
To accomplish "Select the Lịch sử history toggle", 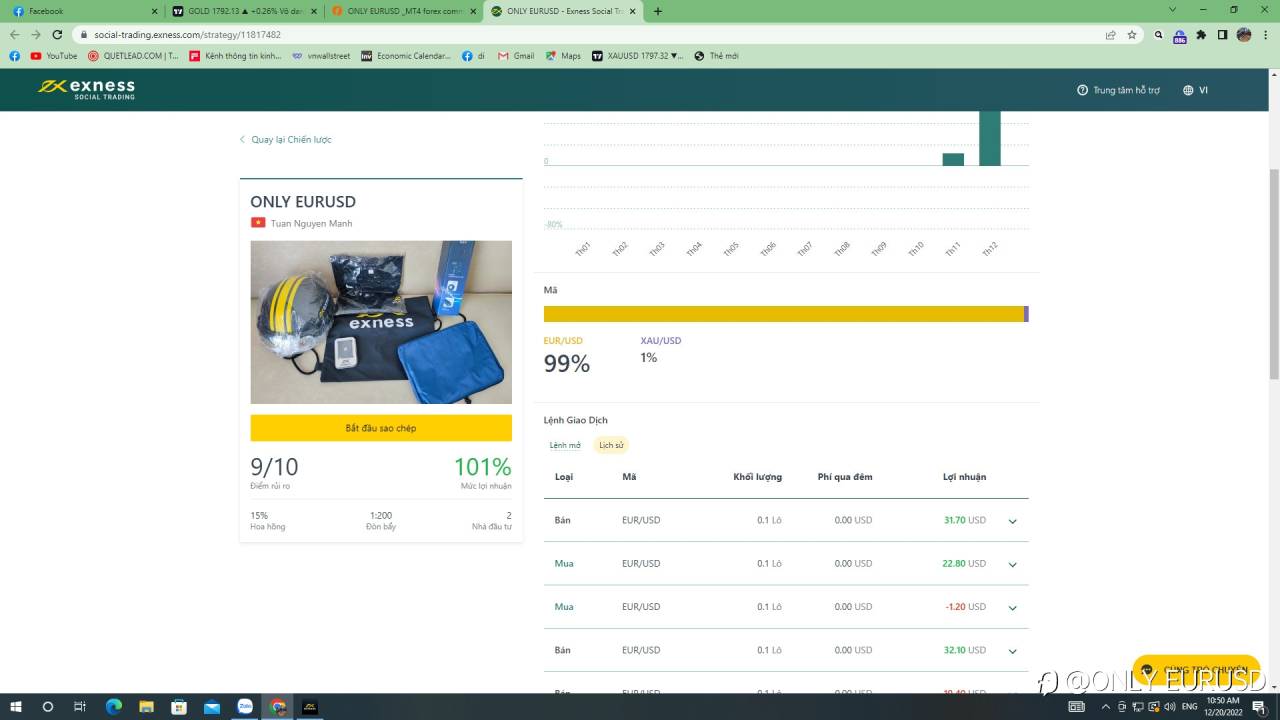I will point(611,445).
